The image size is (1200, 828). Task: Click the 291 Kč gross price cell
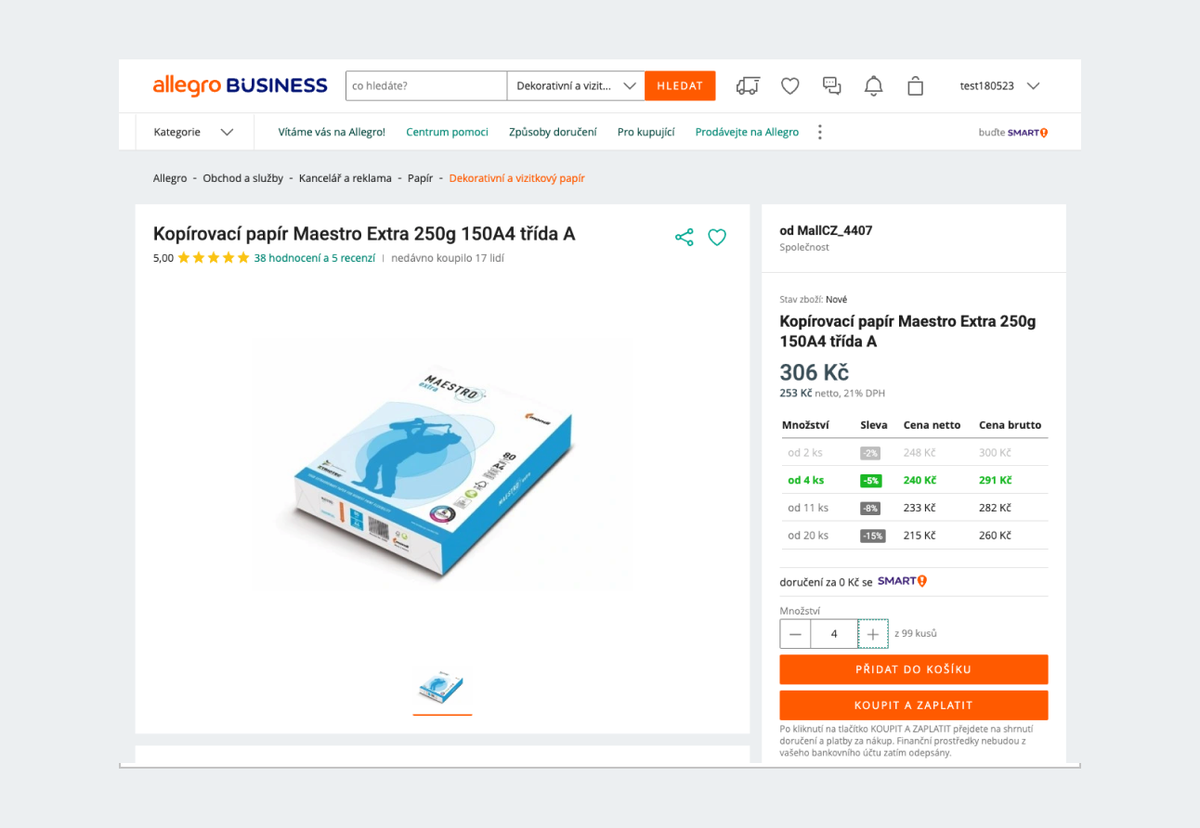995,480
